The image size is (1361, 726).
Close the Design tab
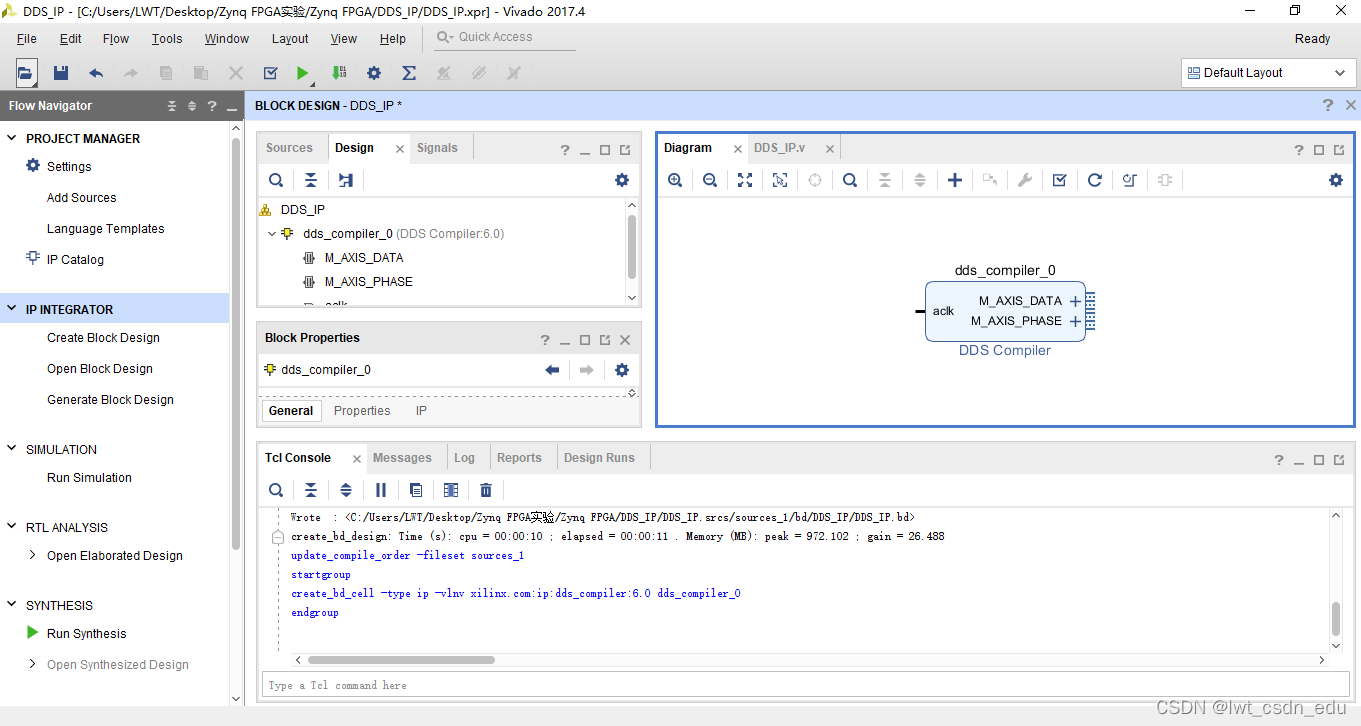tap(400, 149)
